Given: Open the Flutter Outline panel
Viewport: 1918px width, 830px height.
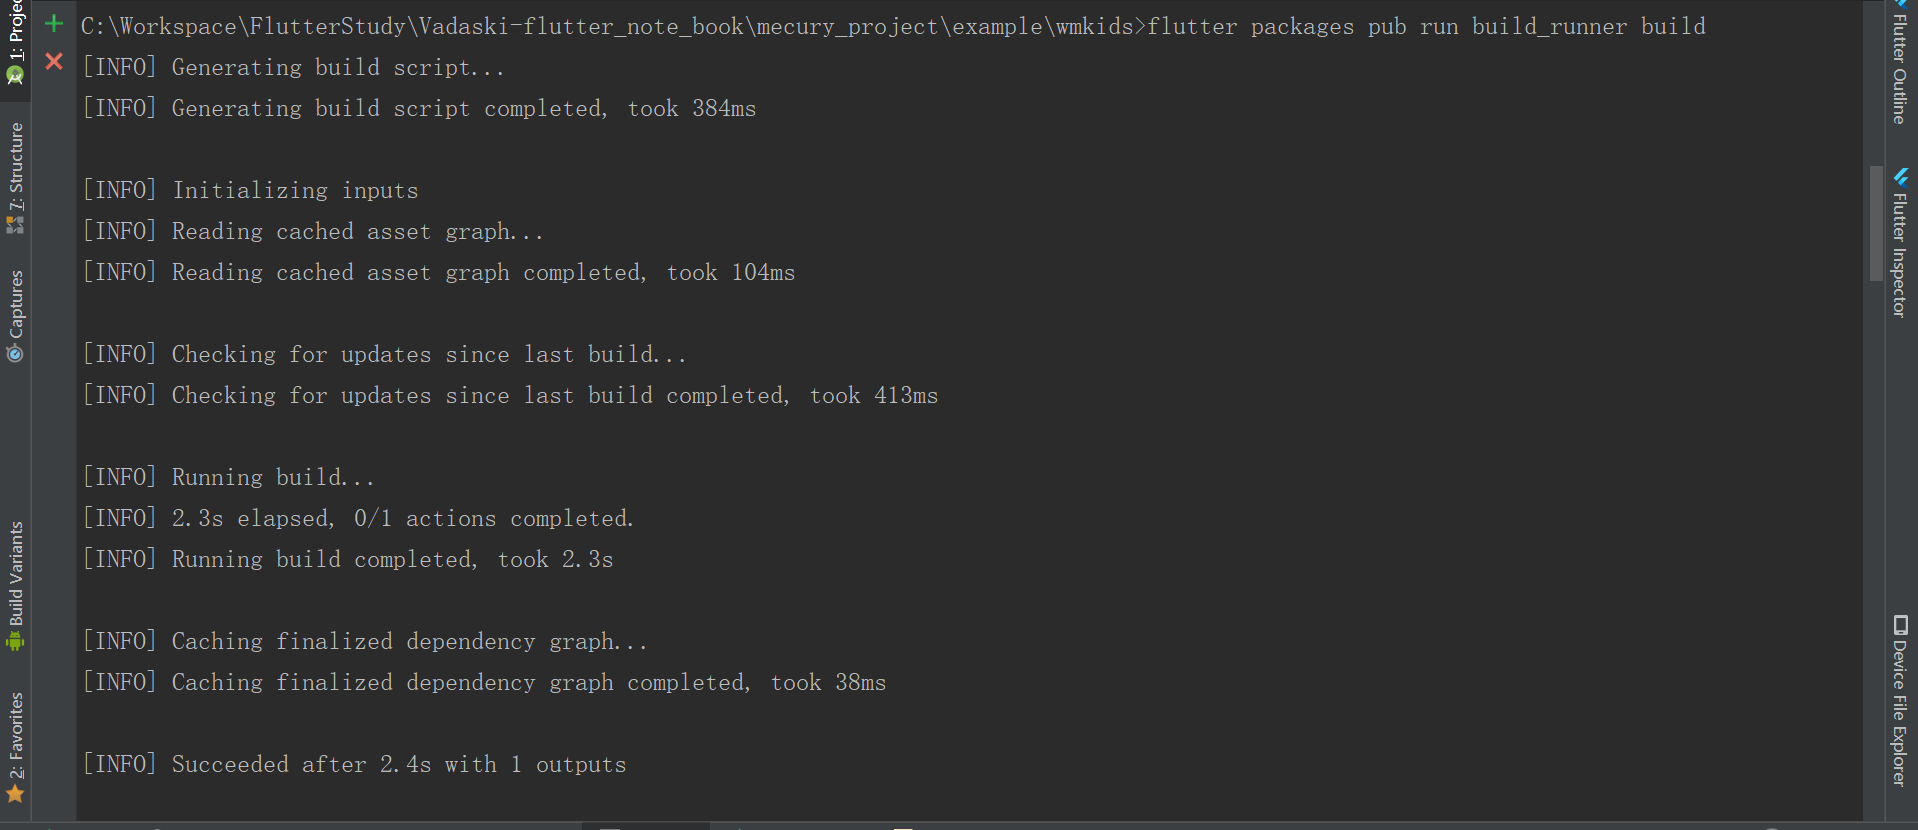Looking at the screenshot, I should [1900, 62].
